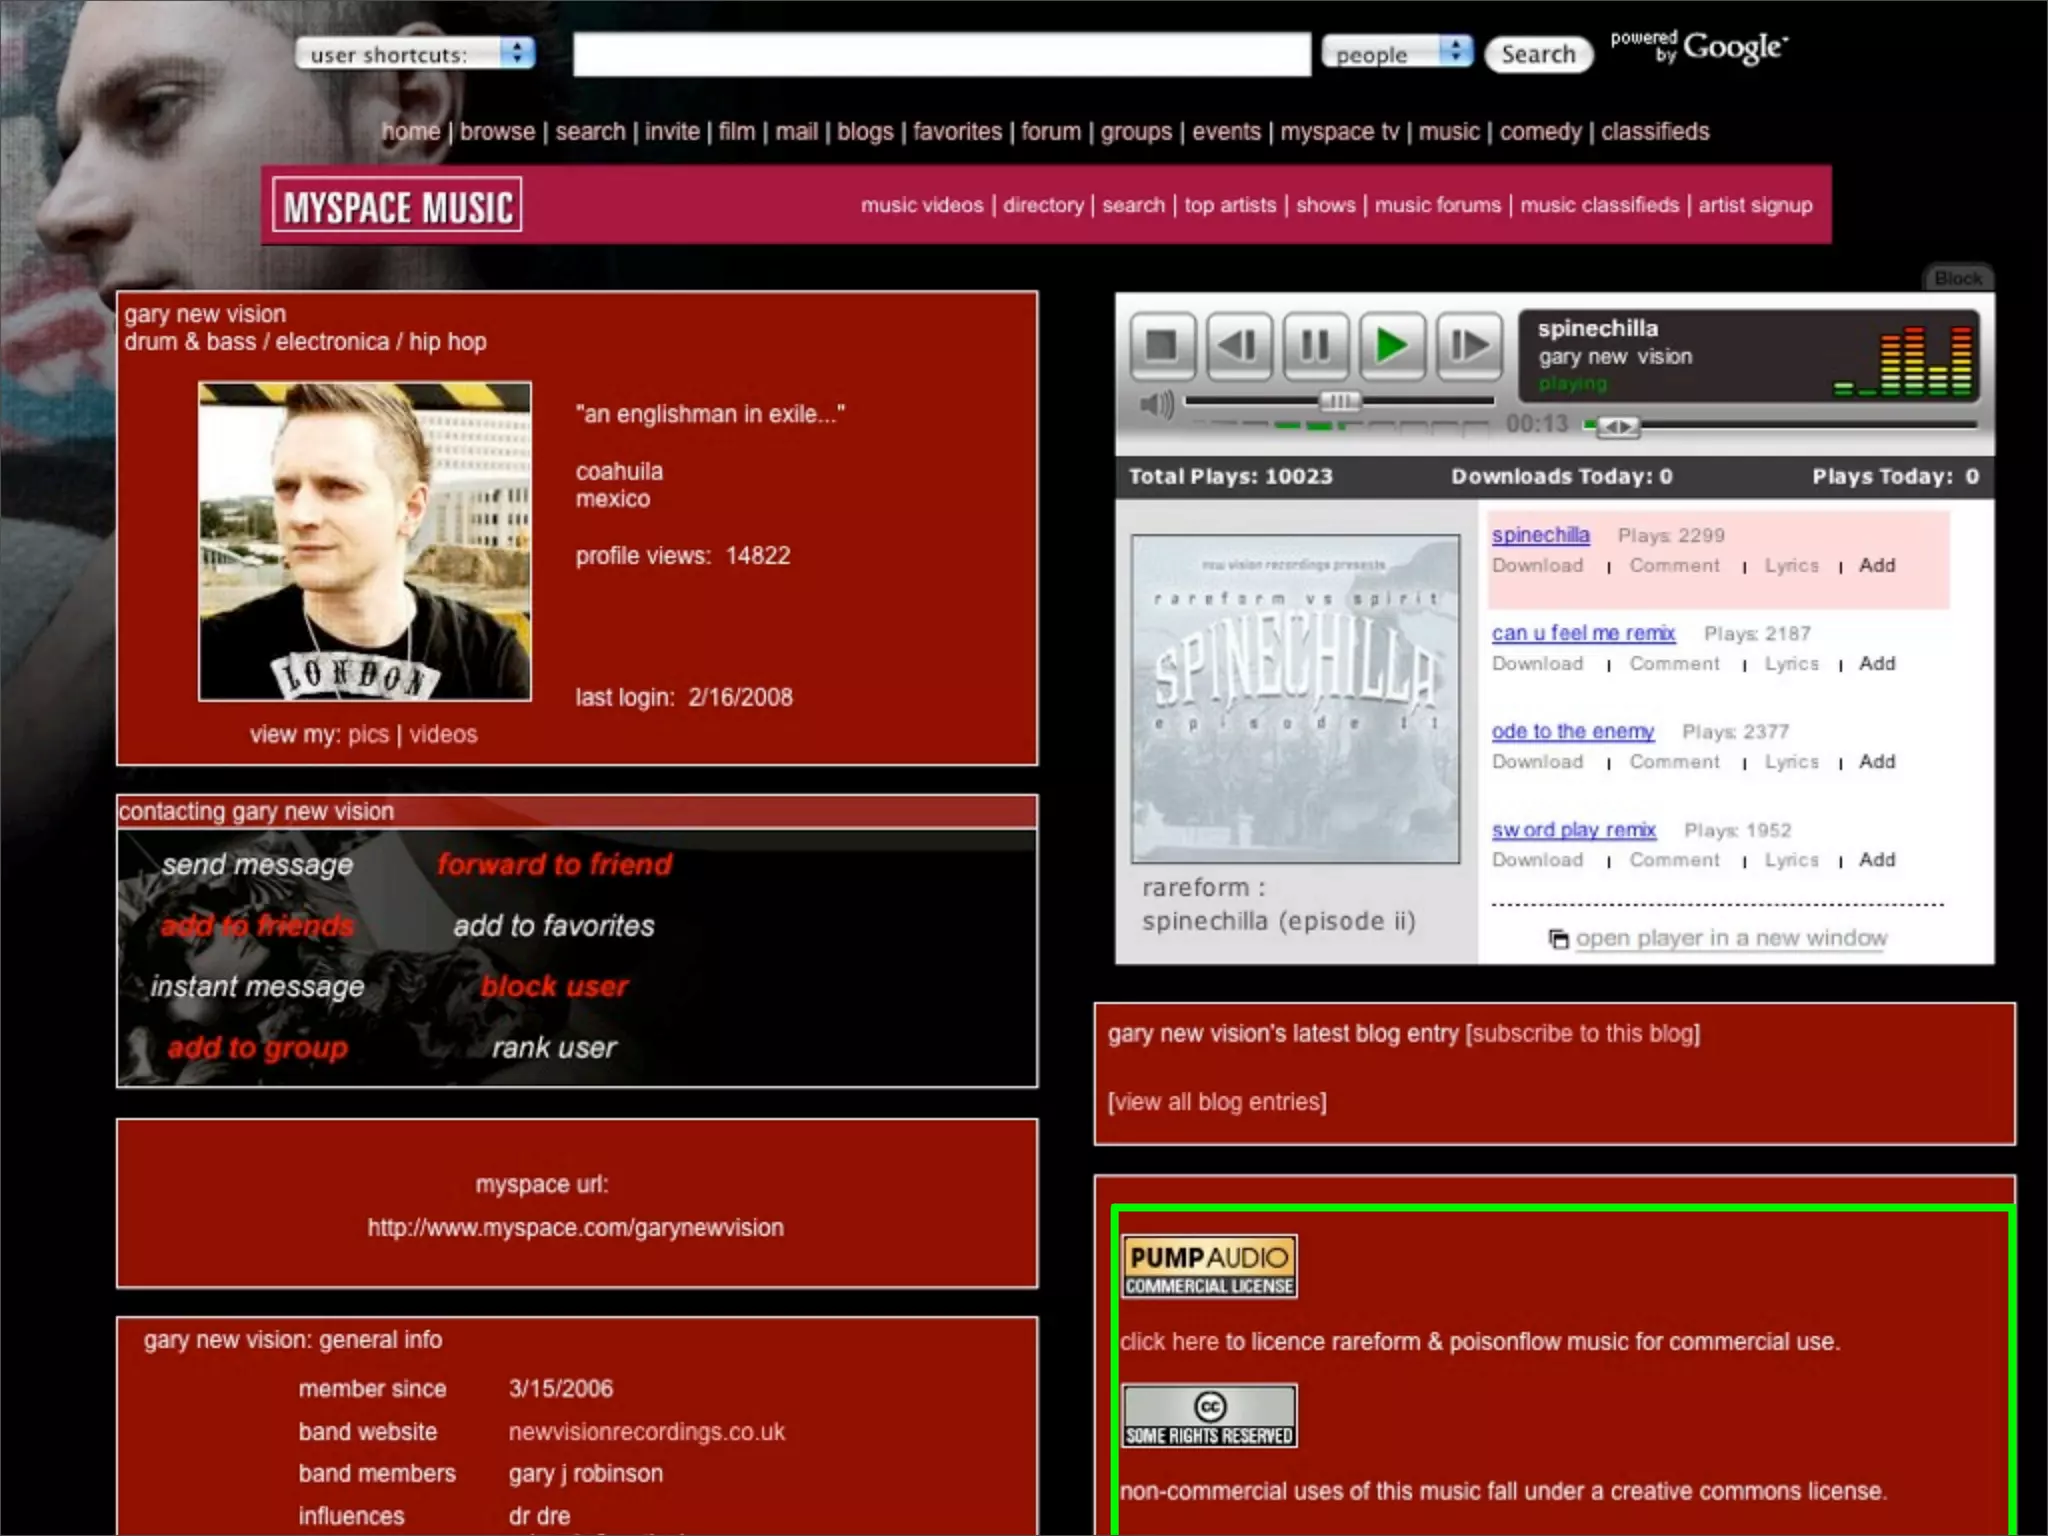Click 'subscribe to this blog' link

[1583, 1033]
